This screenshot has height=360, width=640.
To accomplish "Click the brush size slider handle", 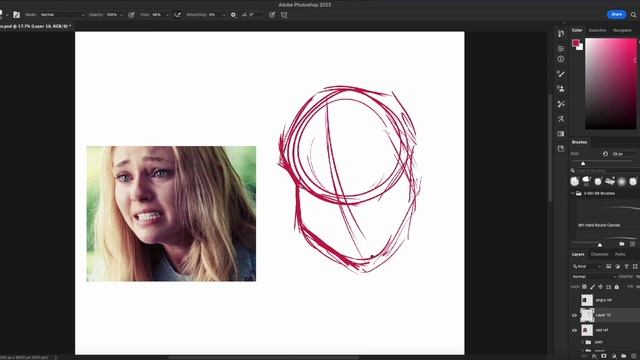I will click(583, 163).
